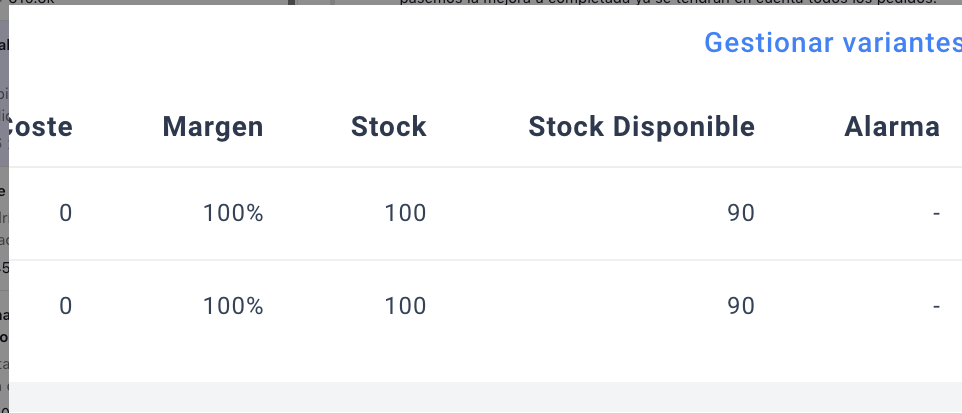Click the Margen column header

(213, 127)
